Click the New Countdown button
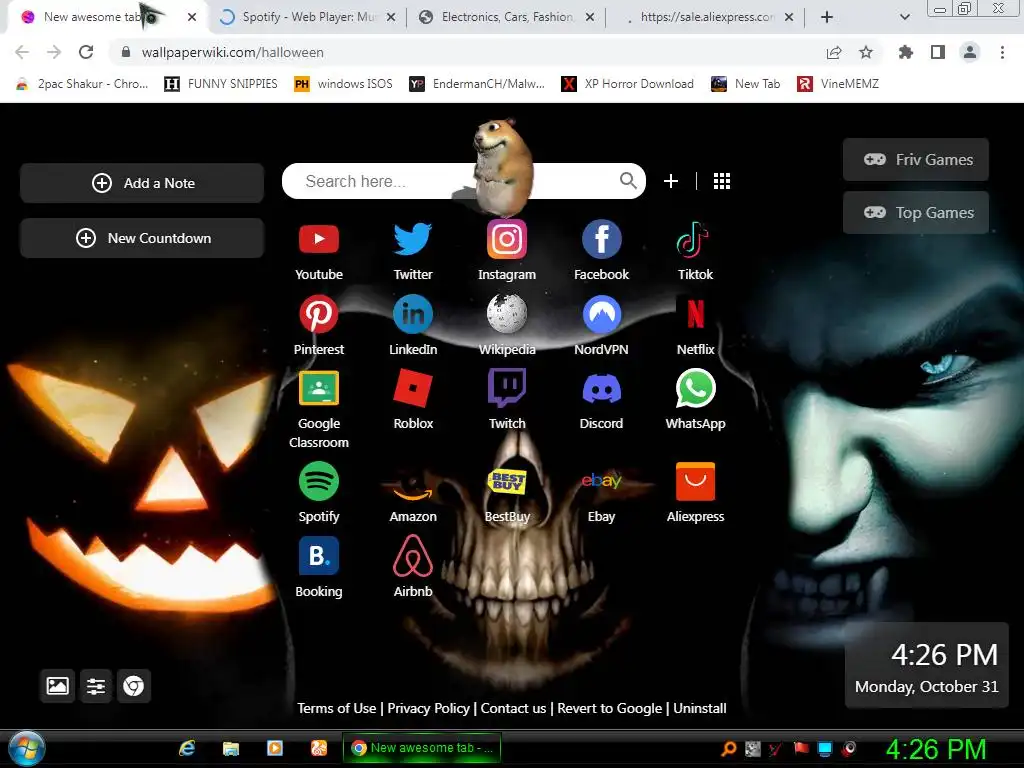Viewport: 1024px width, 768px height. 142,238
